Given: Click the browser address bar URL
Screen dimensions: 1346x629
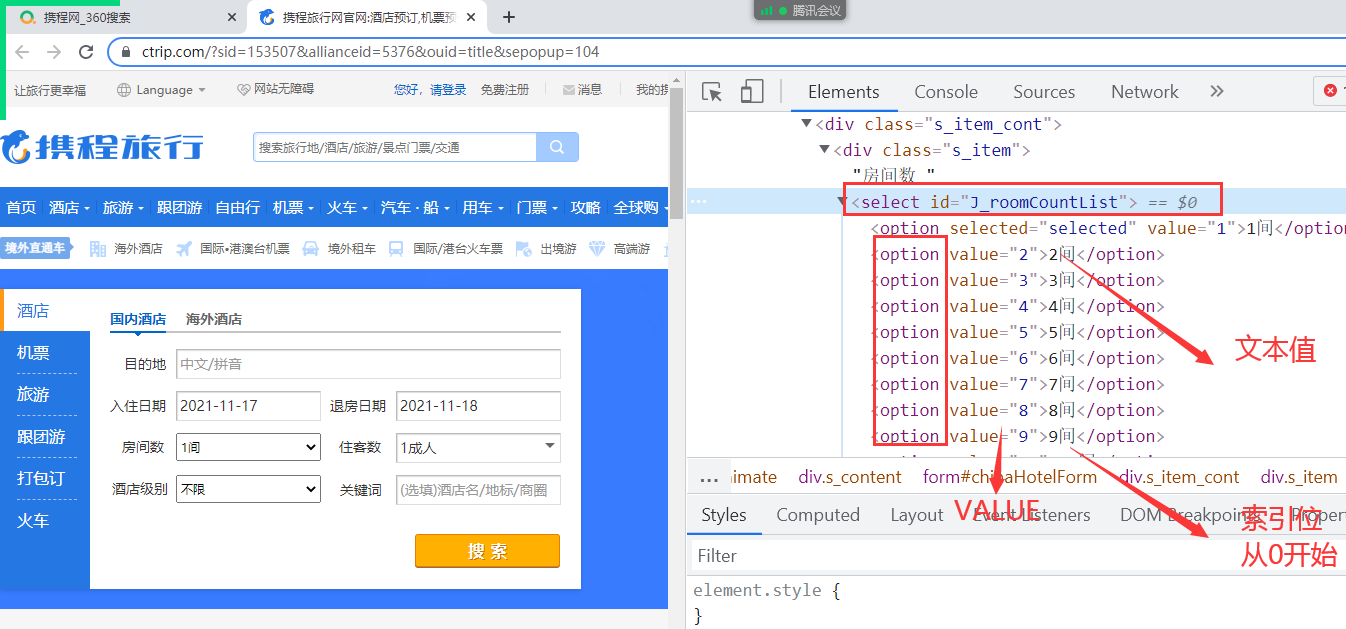Looking at the screenshot, I should [371, 52].
